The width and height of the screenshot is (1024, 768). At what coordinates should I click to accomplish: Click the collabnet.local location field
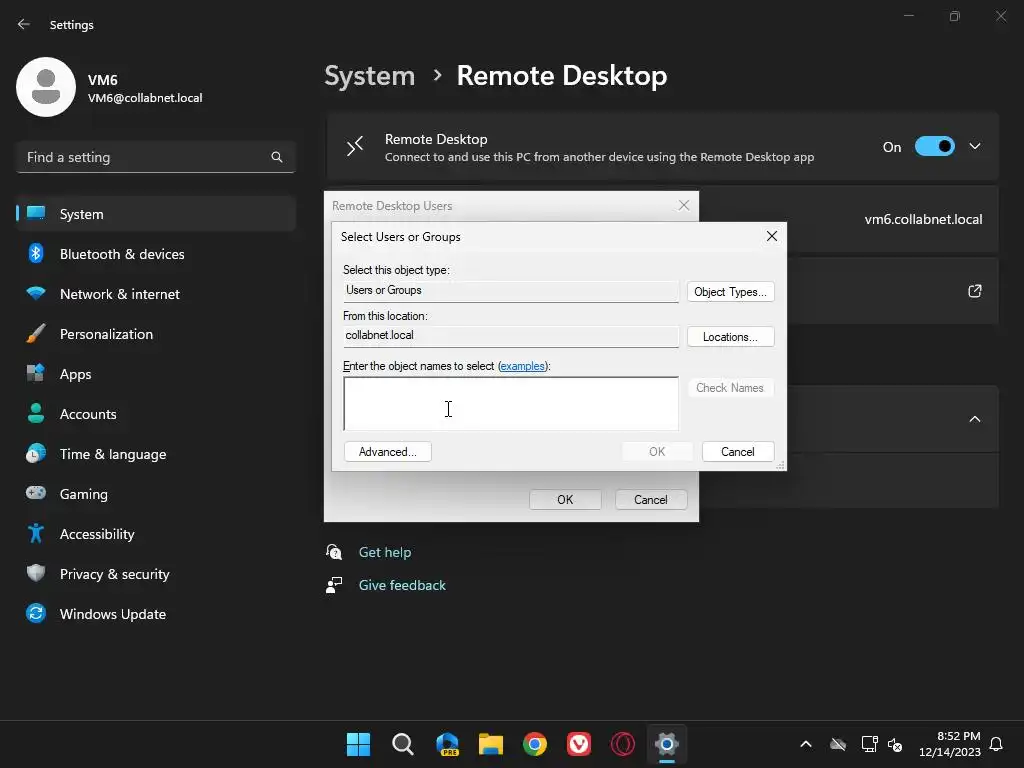click(511, 336)
